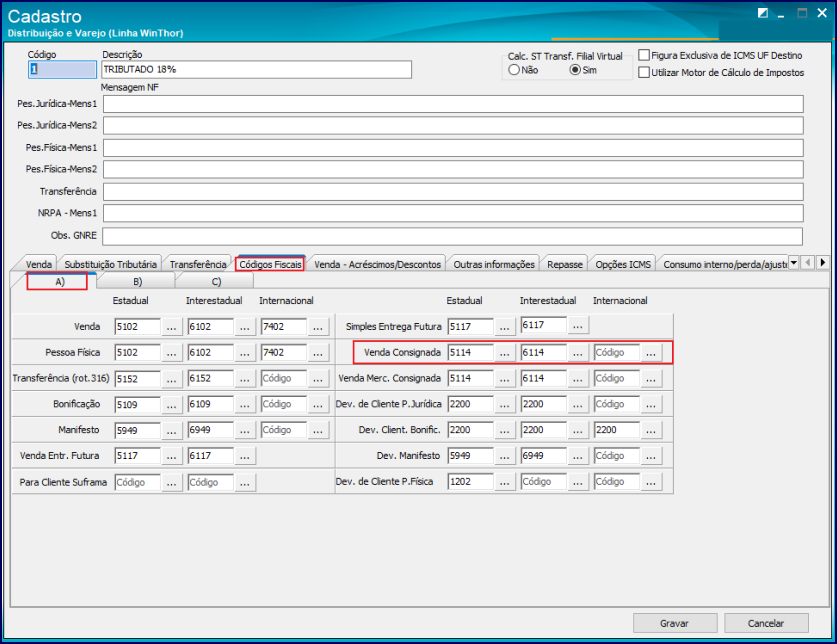Open lookup for Dev. de Cliente P.Física Interestadual
Viewport: 837px width, 644px height.
(x=578, y=482)
